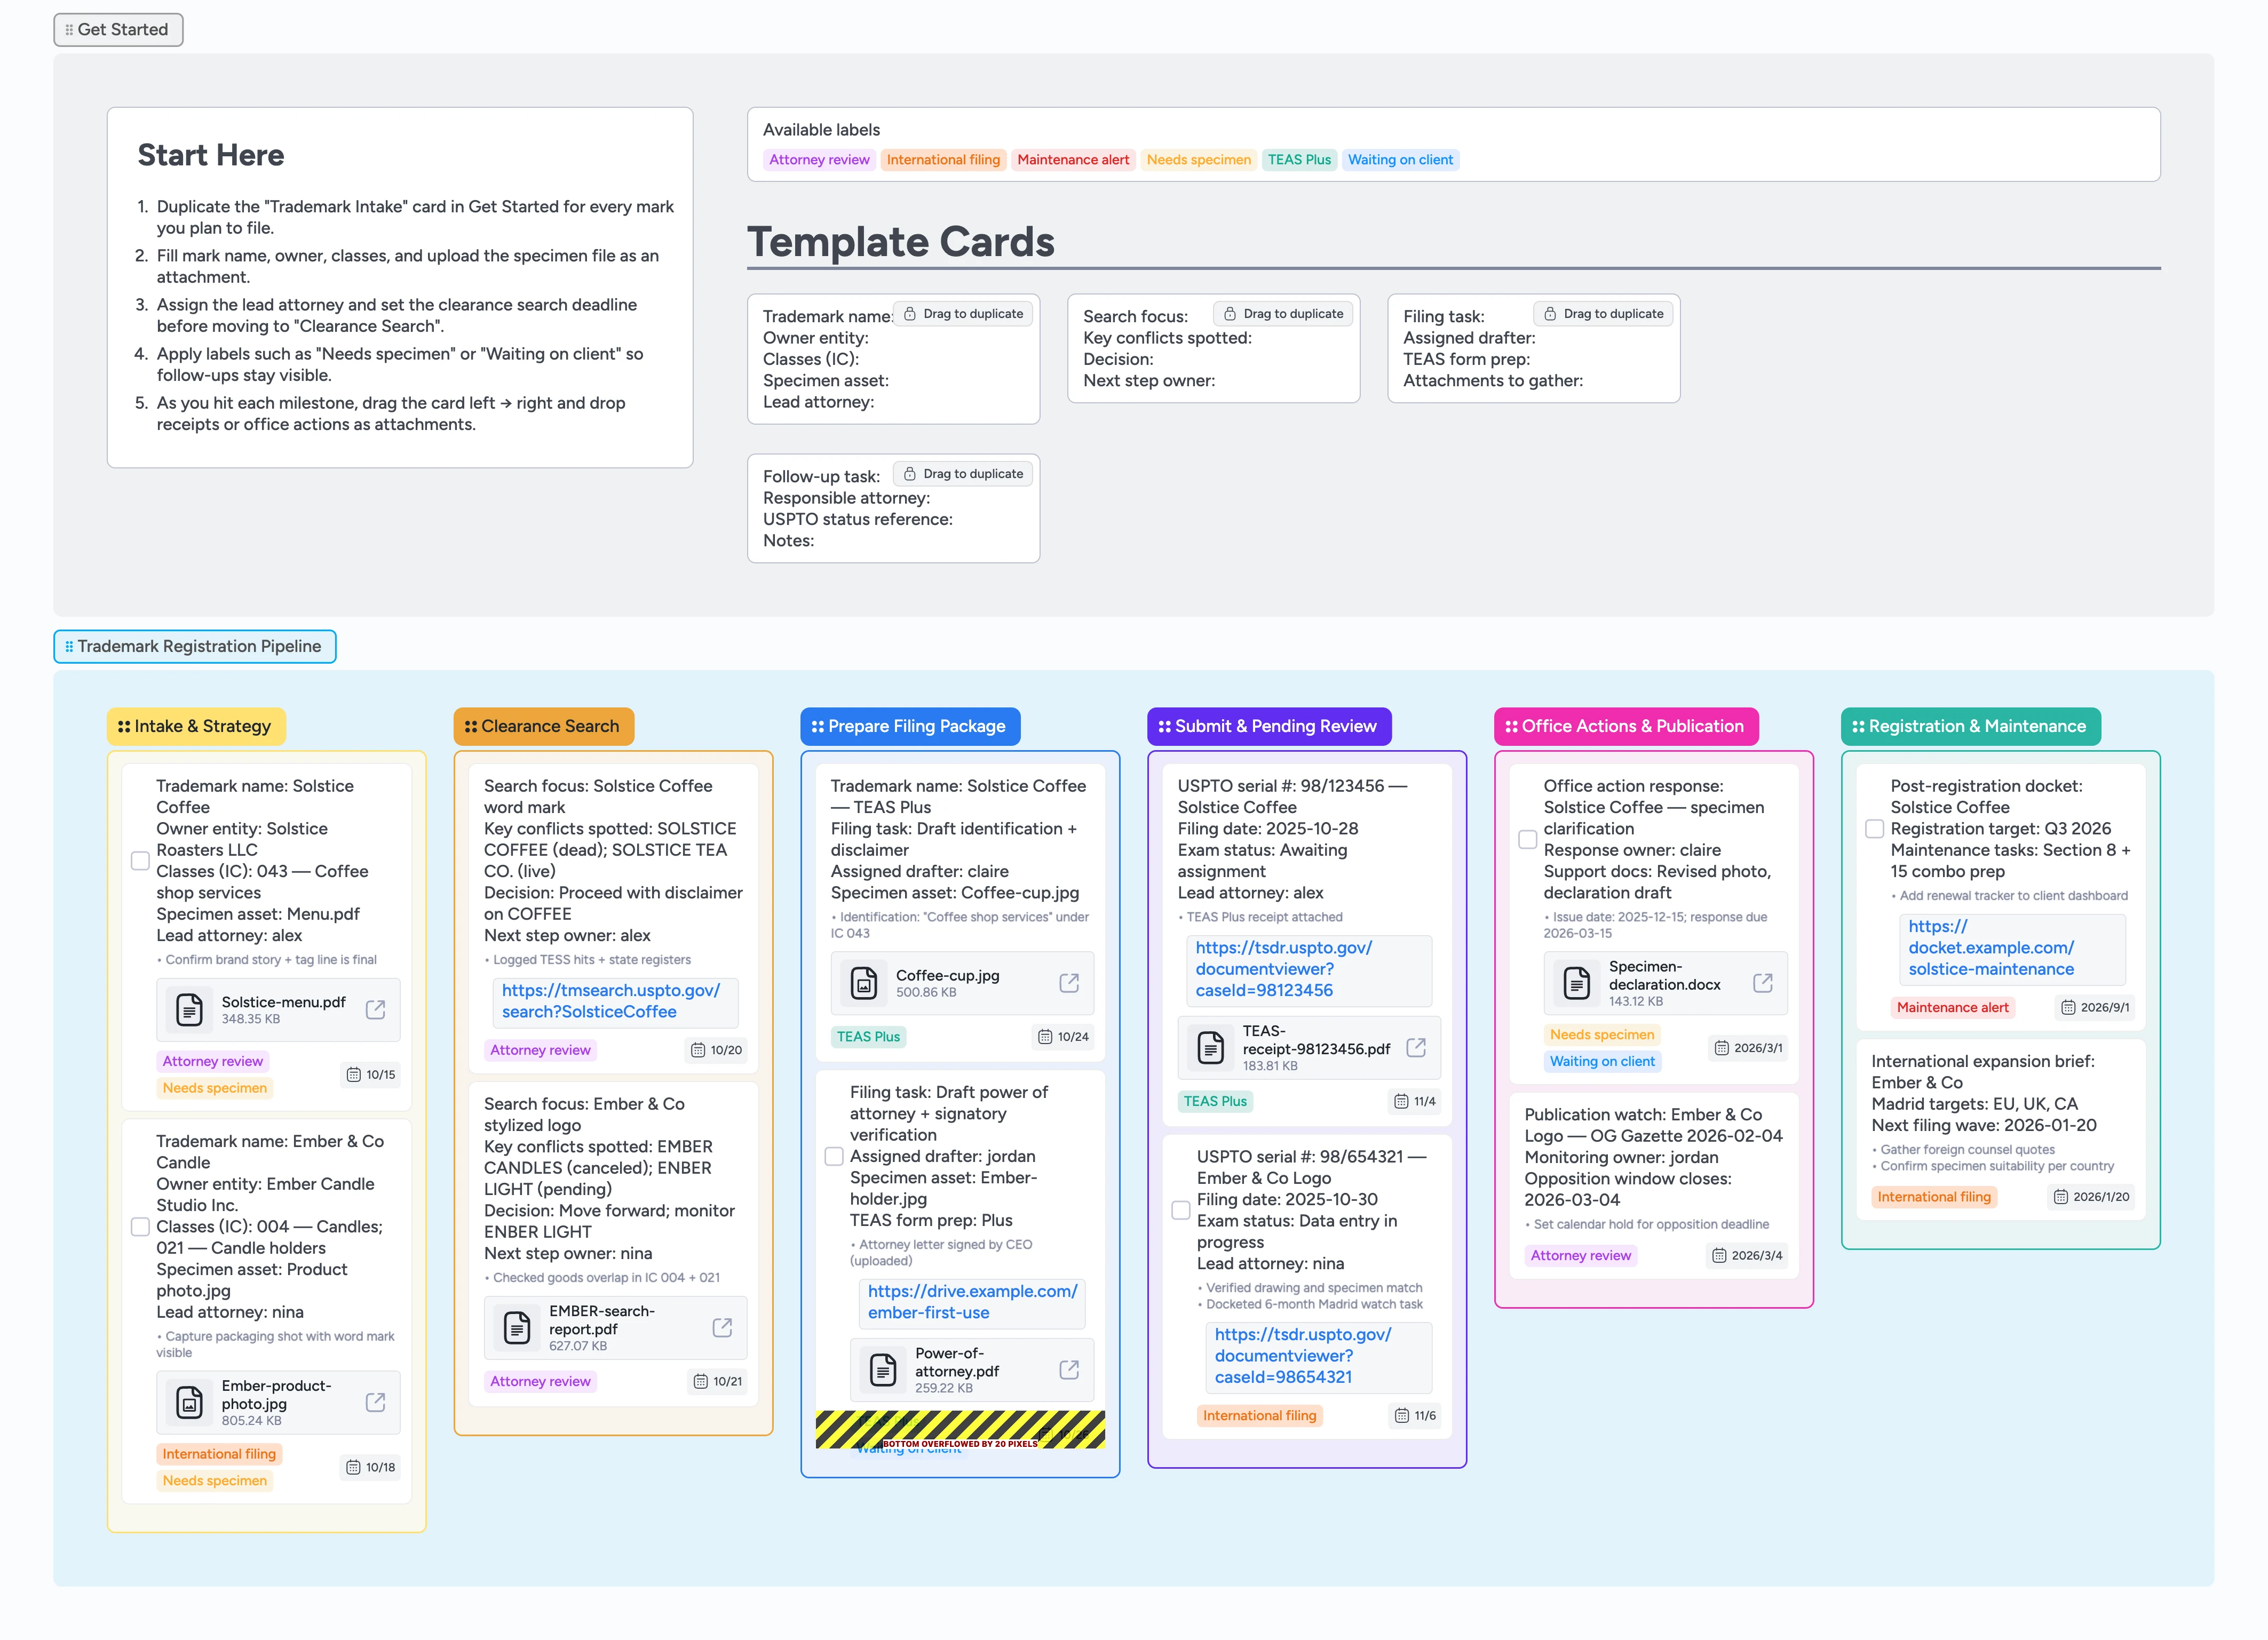This screenshot has height=1640, width=2268.
Task: Click the 10/15 calendar date icon
Action: point(354,1074)
